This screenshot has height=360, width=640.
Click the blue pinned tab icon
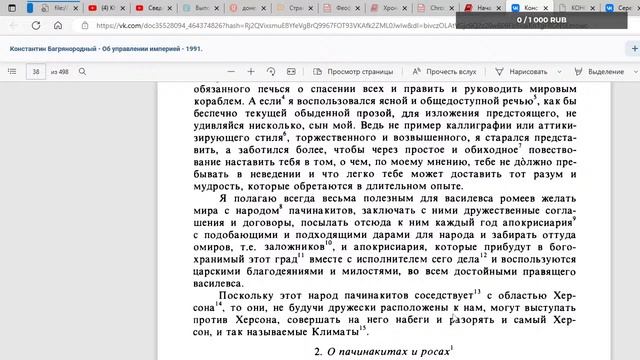click(x=30, y=8)
